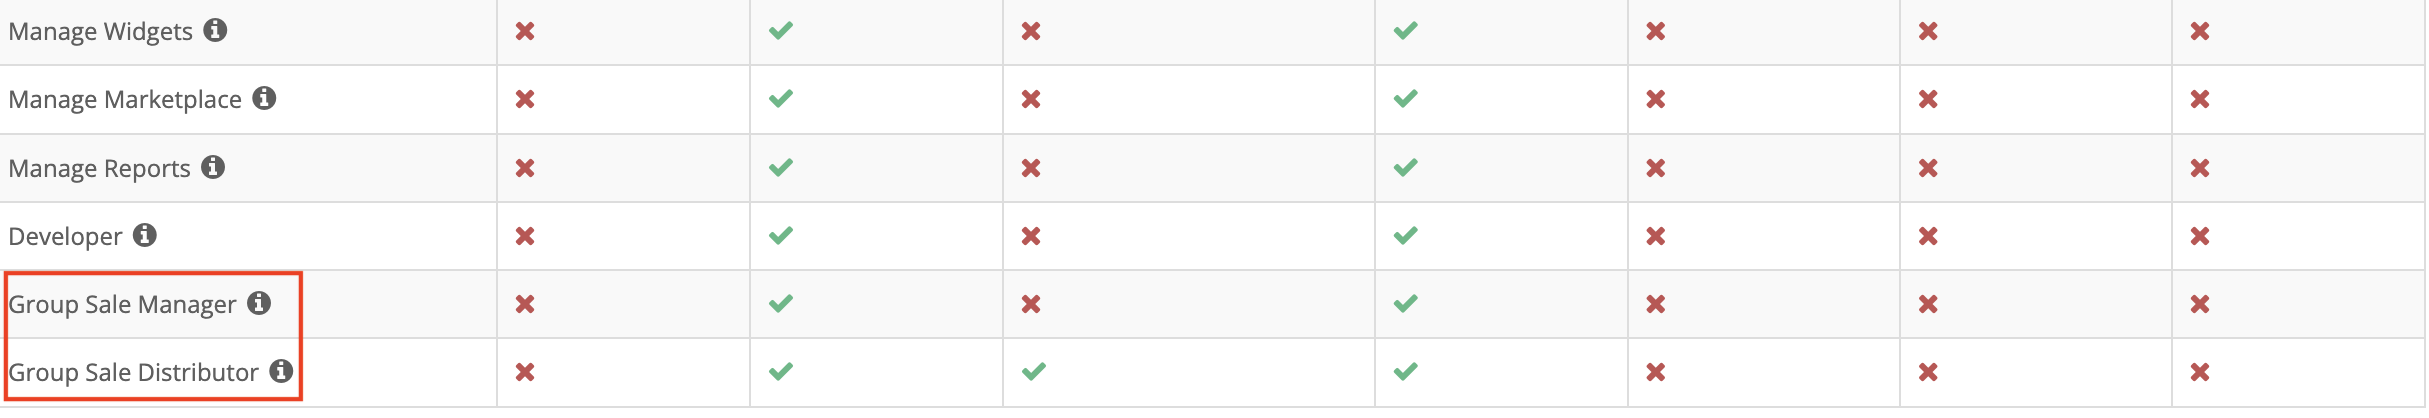Viewport: 2429px width, 418px height.
Task: Click info icon beside Manage Marketplace
Action: point(264,98)
